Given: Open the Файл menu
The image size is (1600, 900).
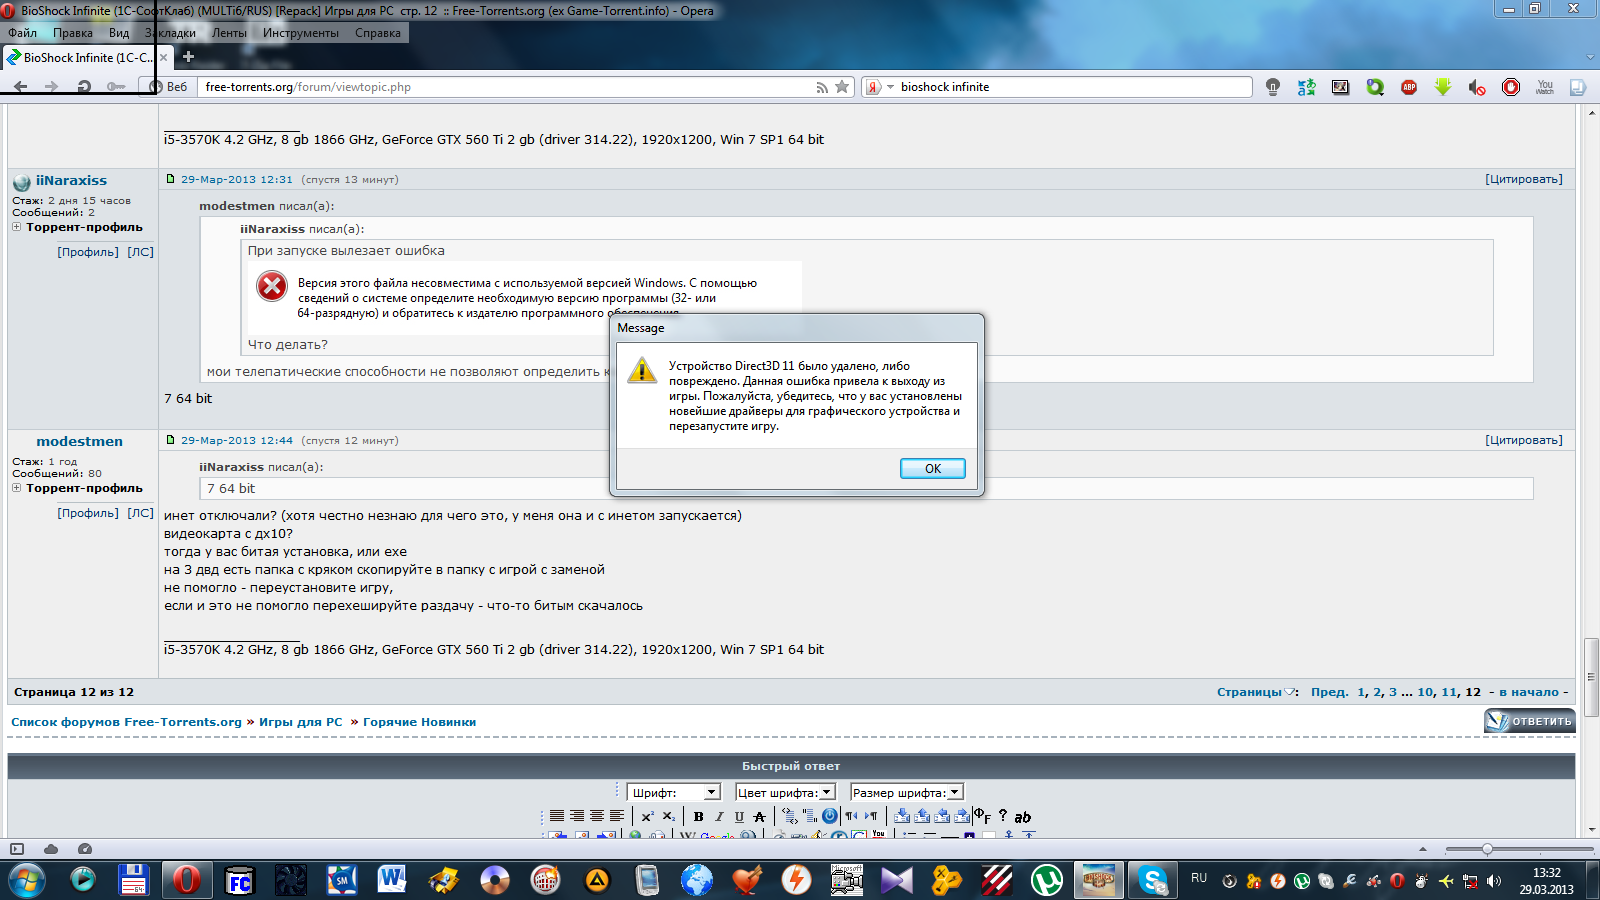Looking at the screenshot, I should (x=22, y=33).
